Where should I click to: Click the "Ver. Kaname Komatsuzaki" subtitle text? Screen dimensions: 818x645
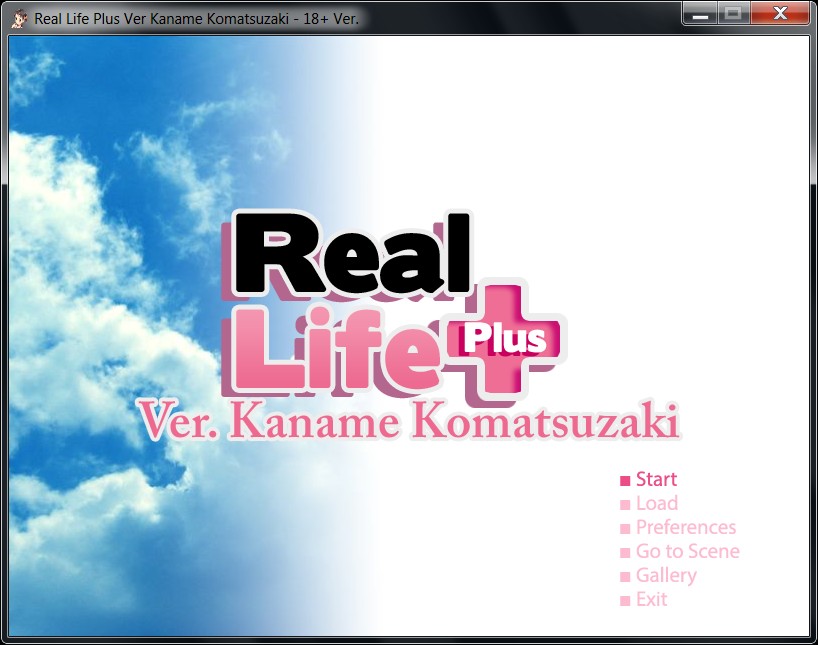click(x=408, y=422)
